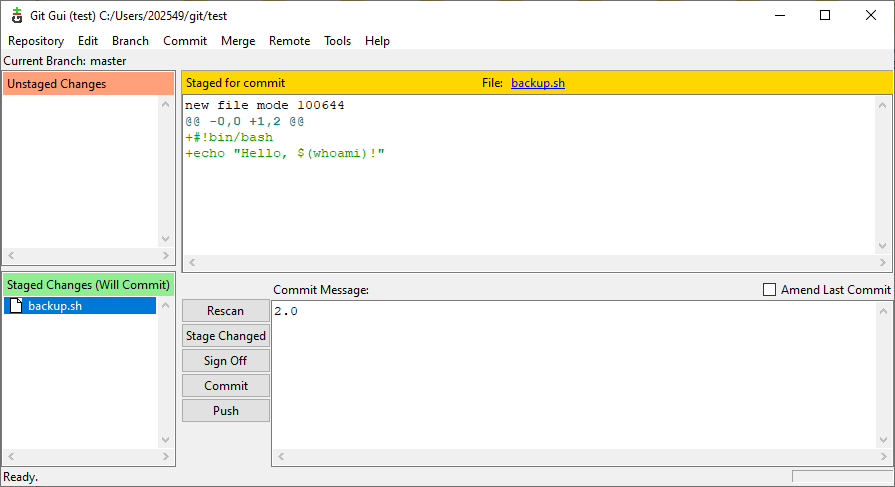Click the diff pane scroll right arrow
Screen dimensions: 895x487
(x=882, y=262)
